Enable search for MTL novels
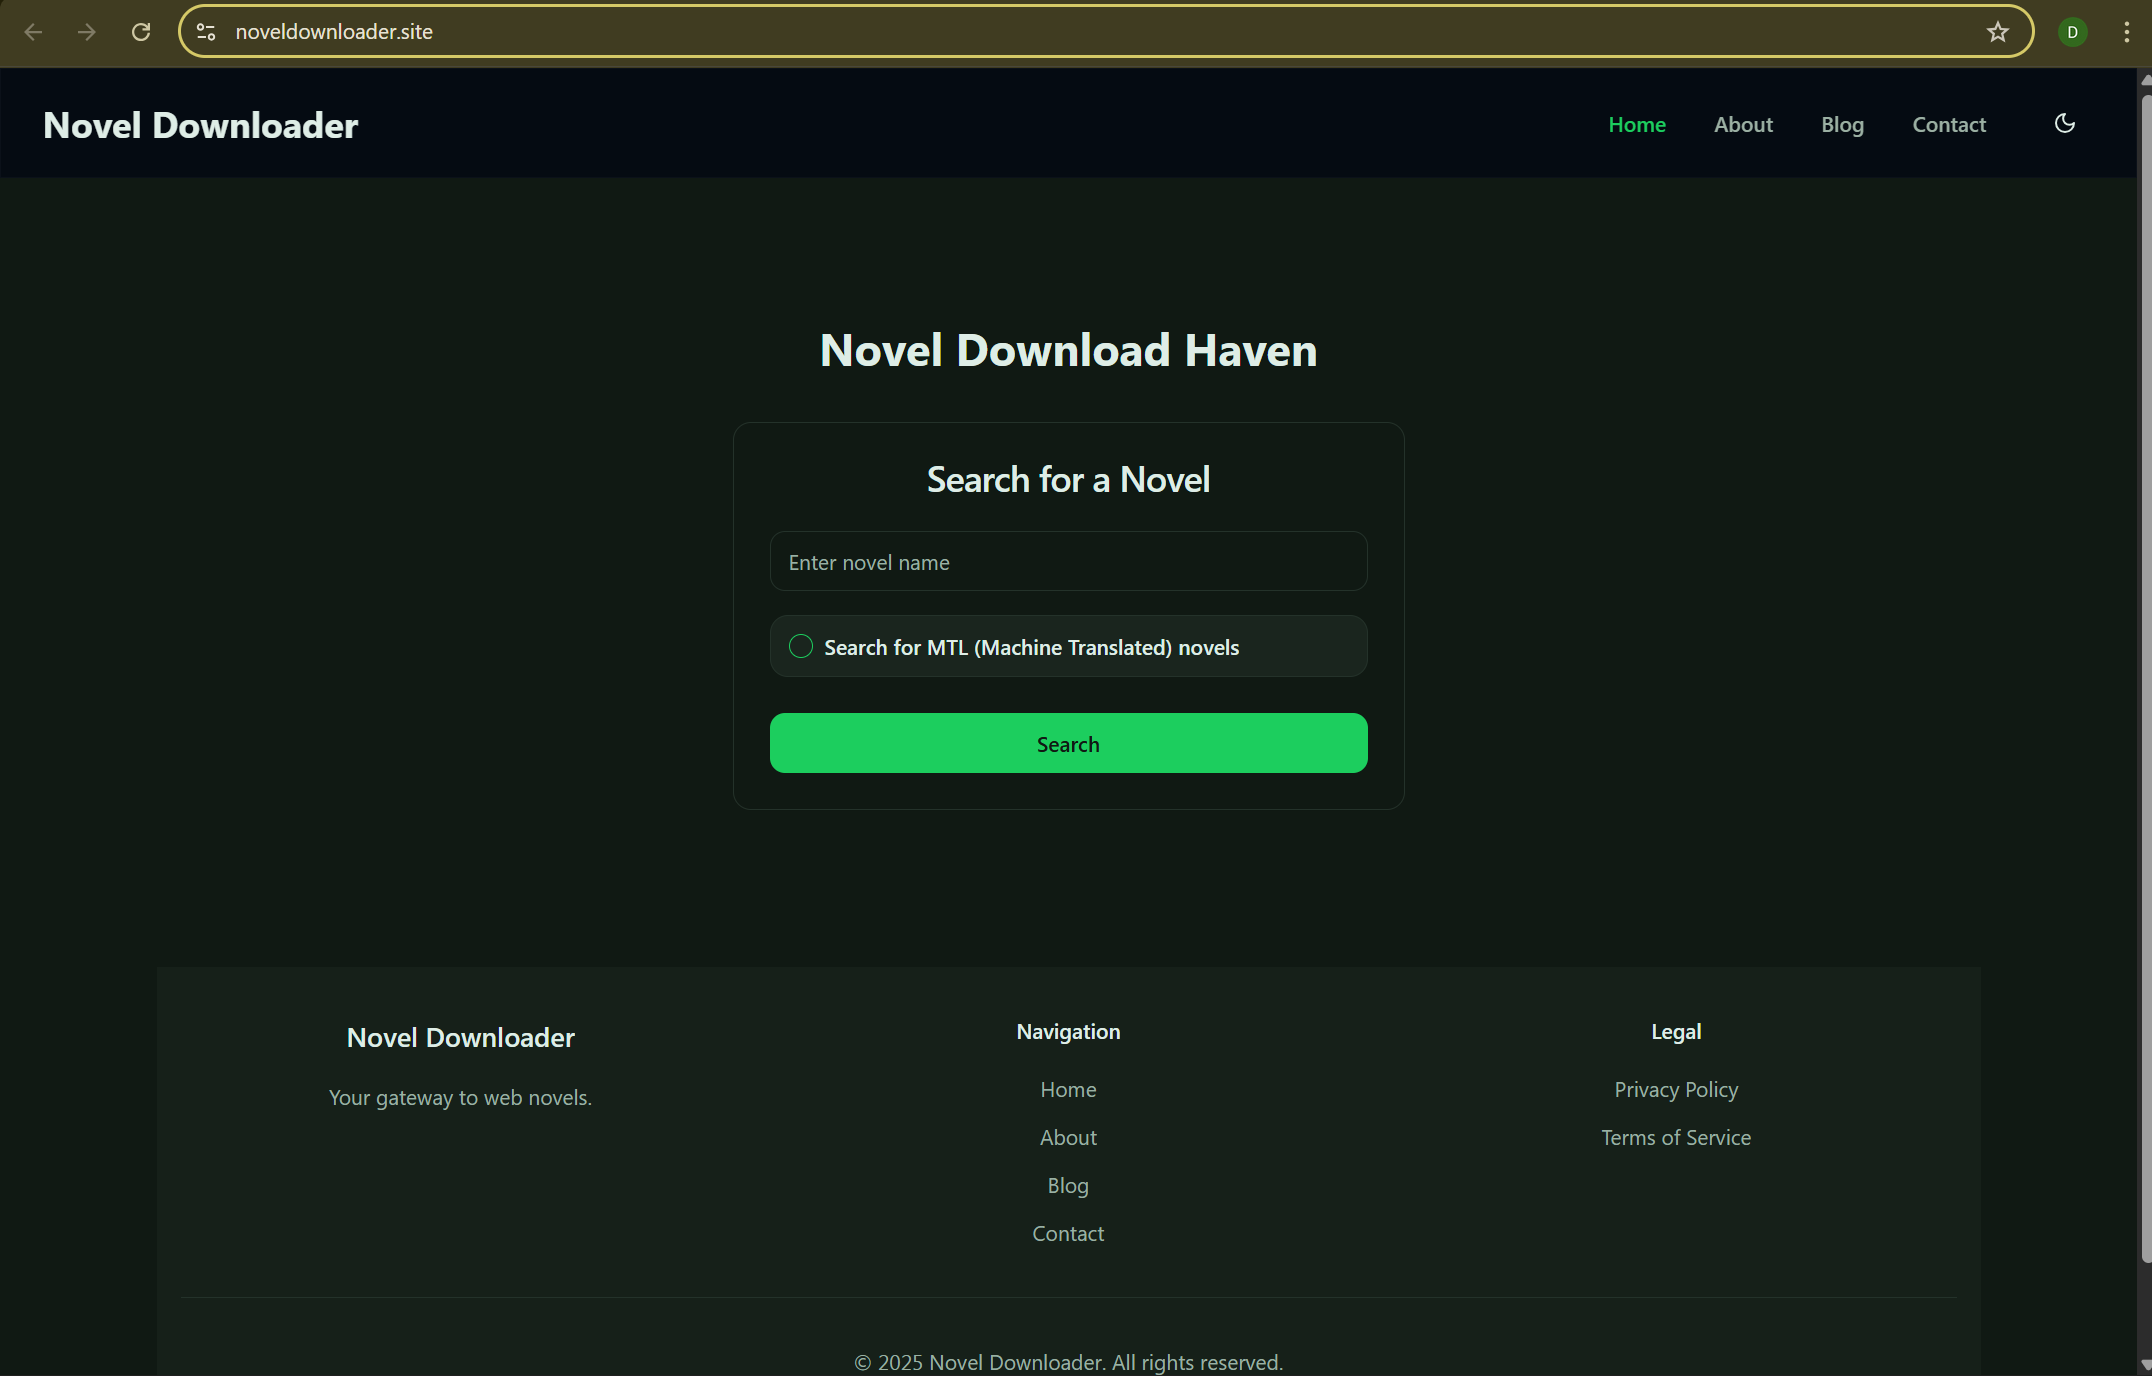 800,646
